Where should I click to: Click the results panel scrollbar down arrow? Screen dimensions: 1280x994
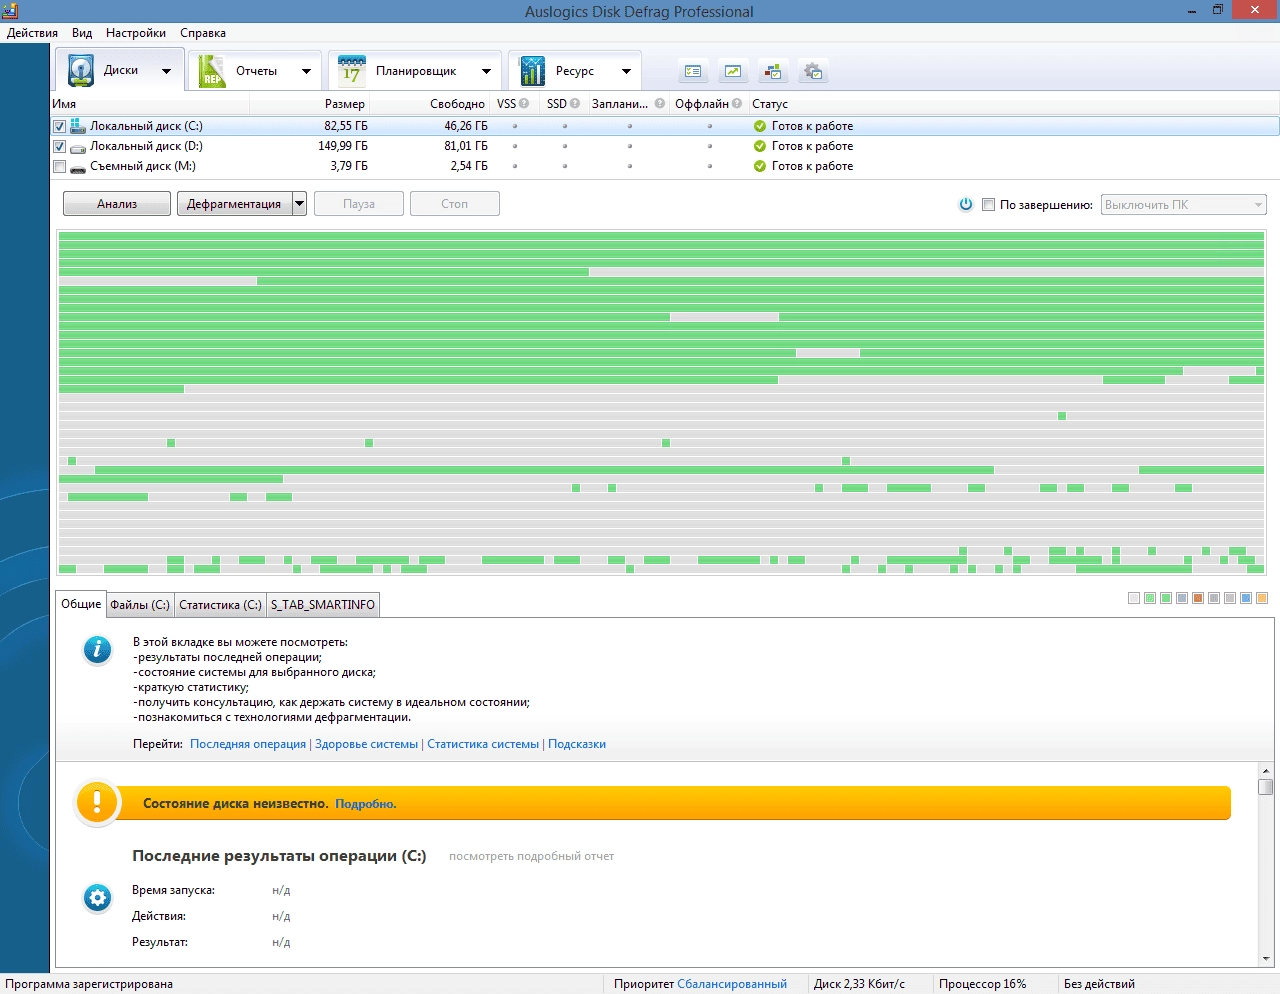coord(1266,959)
